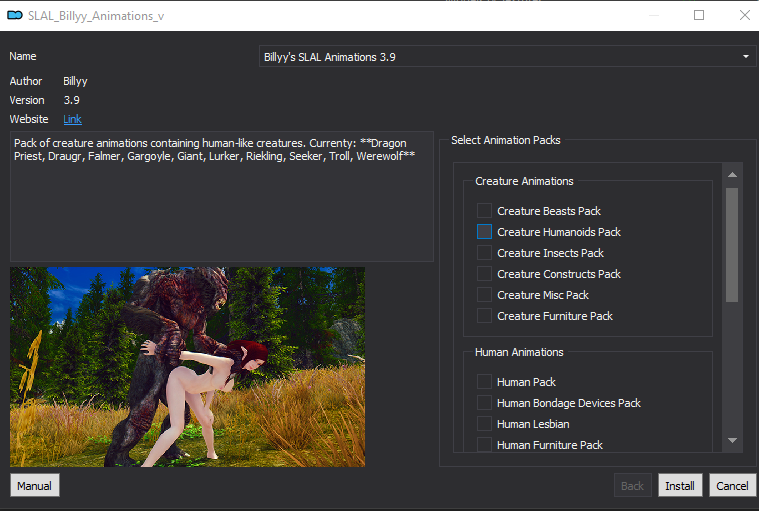Maximize the installer window

coord(699,15)
